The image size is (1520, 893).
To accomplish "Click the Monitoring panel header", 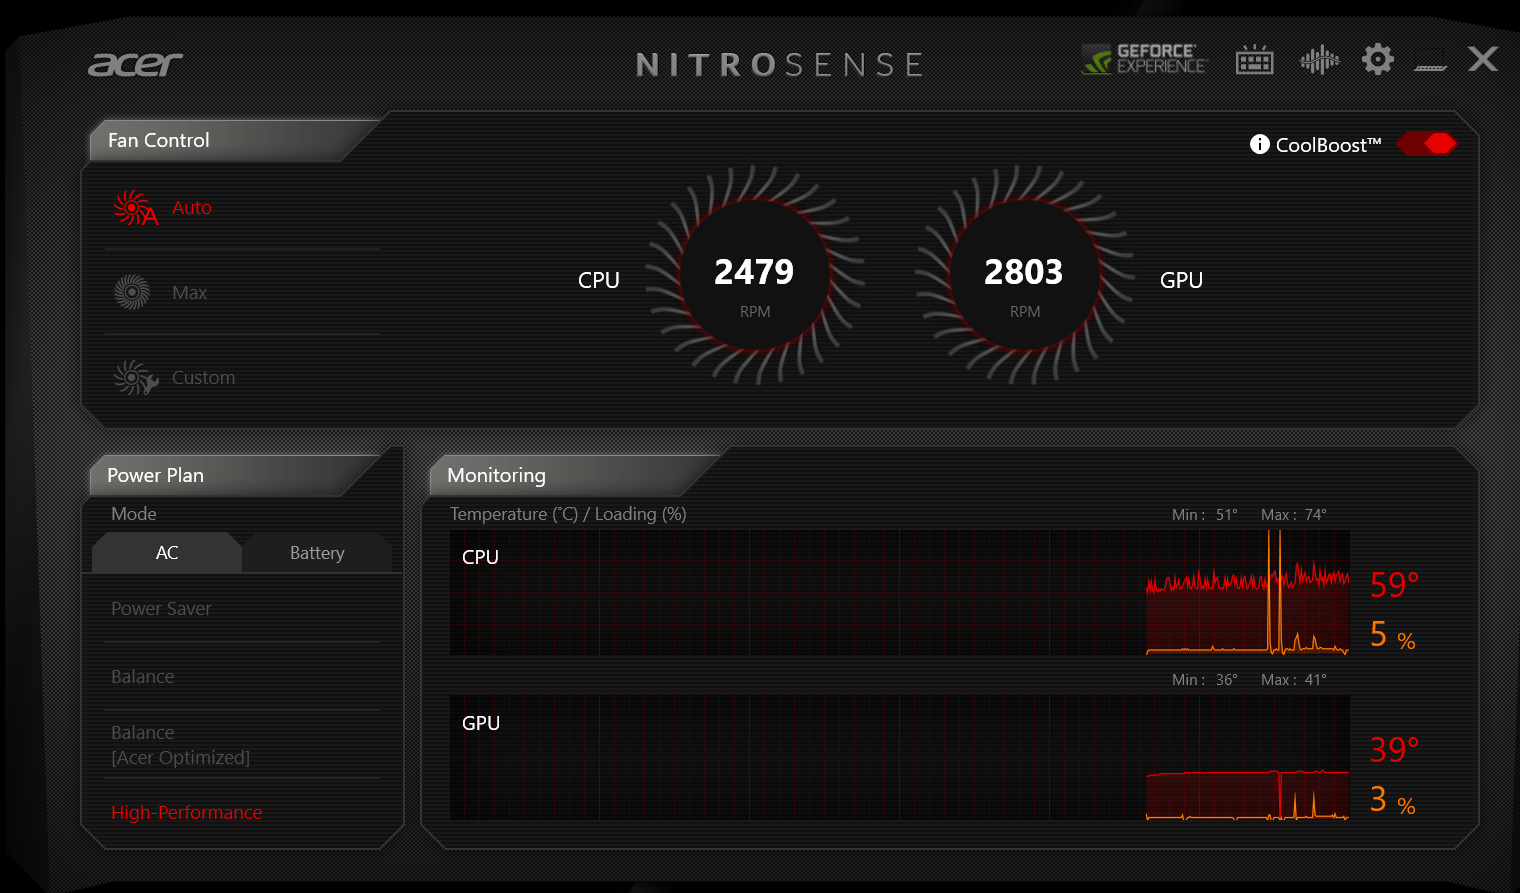I will point(493,475).
